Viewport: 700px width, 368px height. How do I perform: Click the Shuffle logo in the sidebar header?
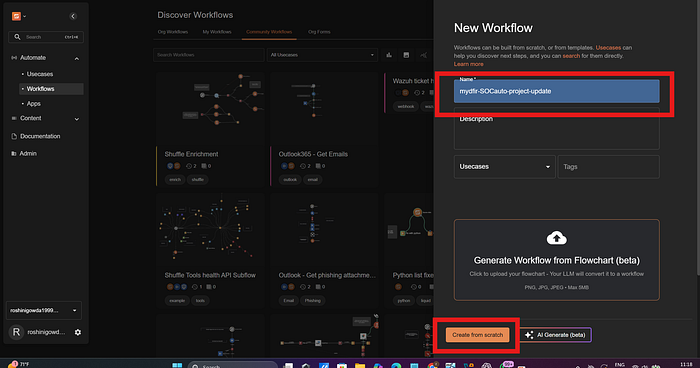pyautogui.click(x=16, y=16)
